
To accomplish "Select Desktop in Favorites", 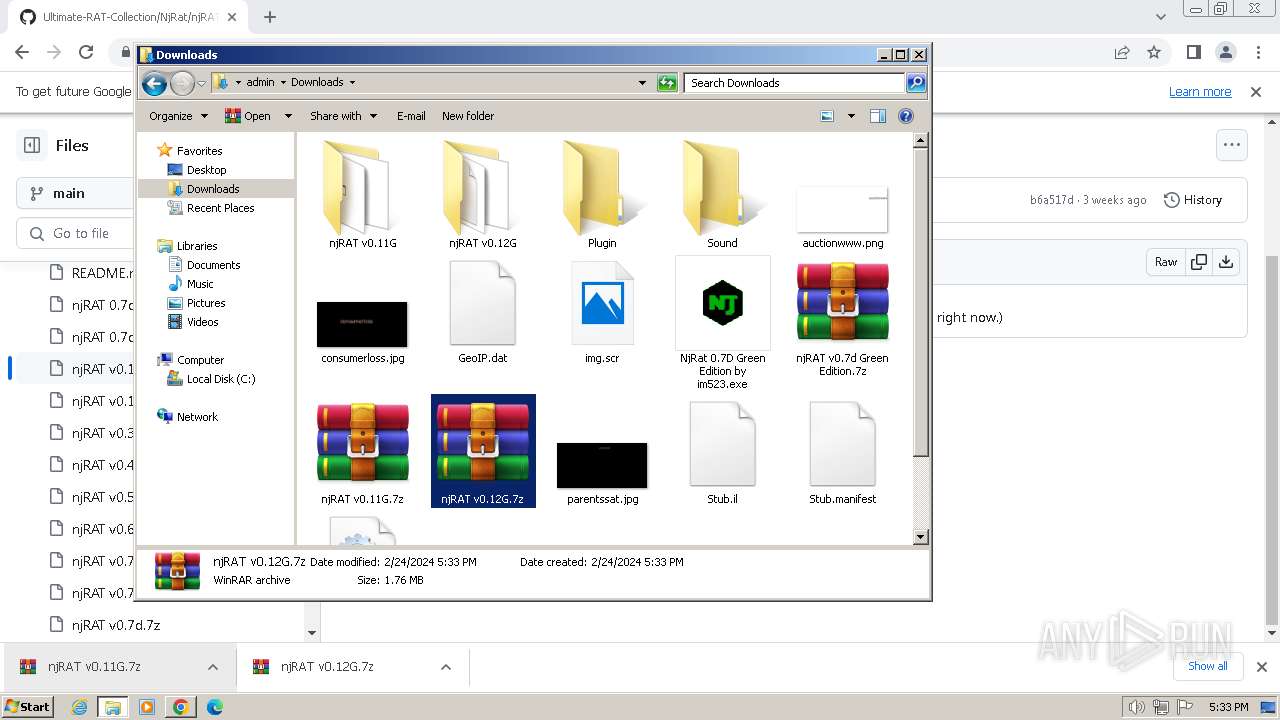I will (x=206, y=170).
